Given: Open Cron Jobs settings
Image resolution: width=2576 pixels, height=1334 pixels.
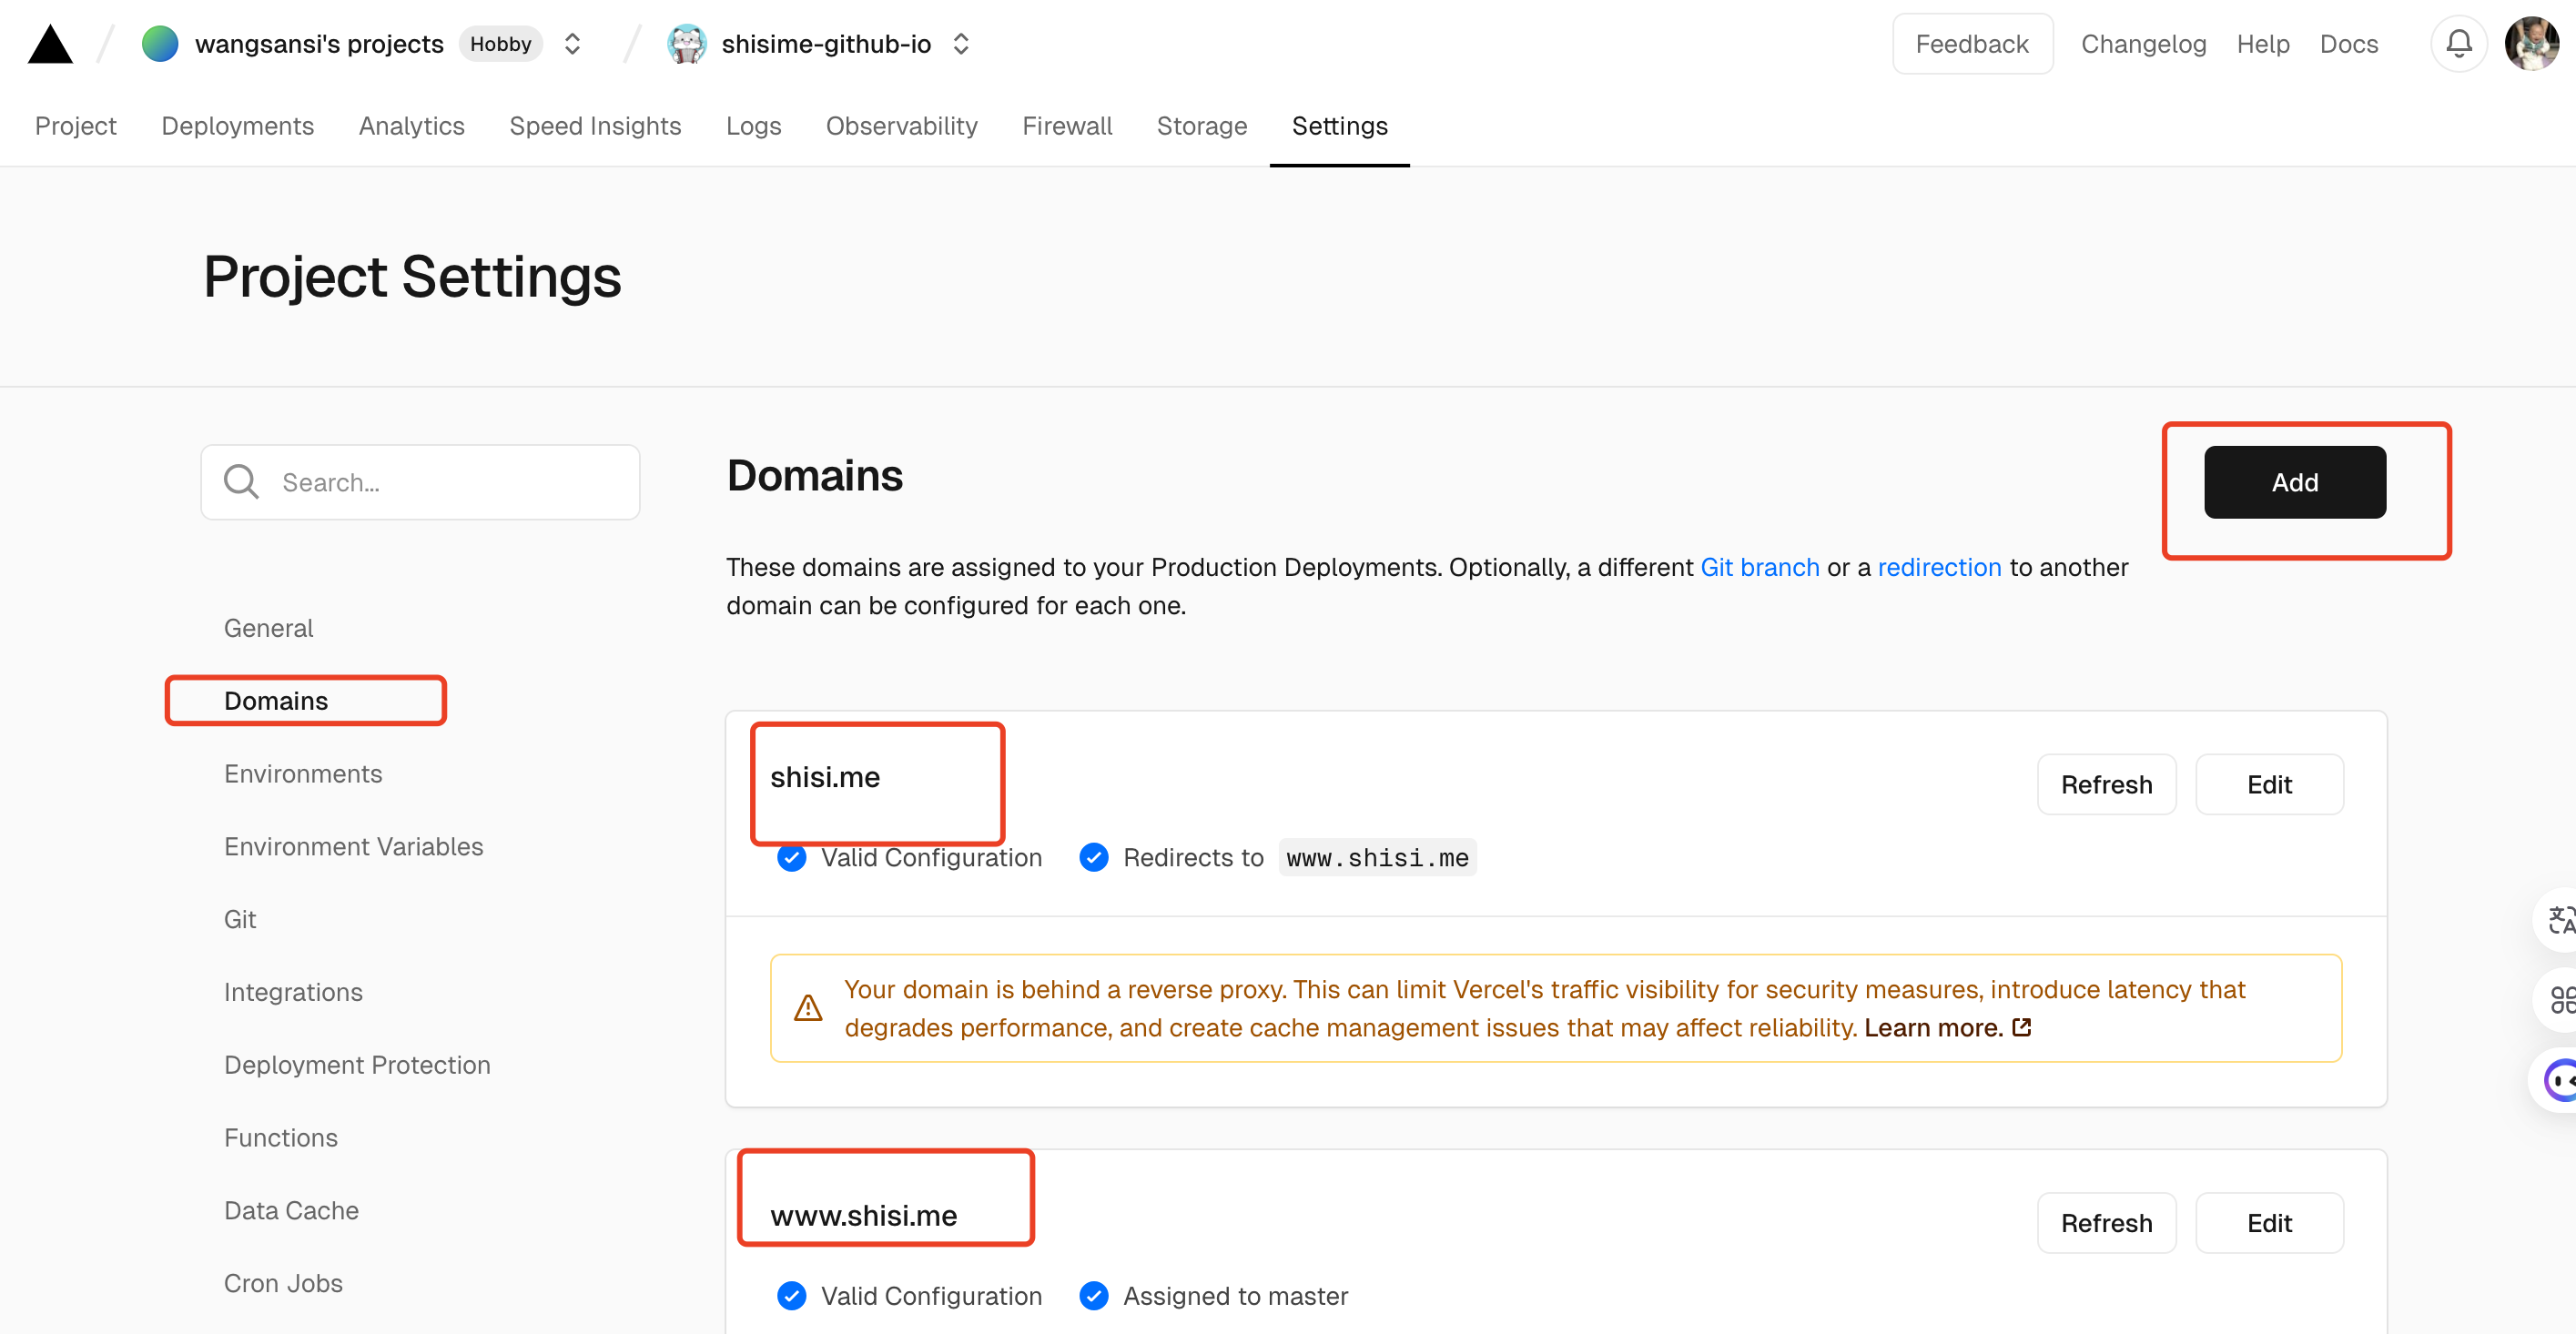Looking at the screenshot, I should tap(283, 1283).
